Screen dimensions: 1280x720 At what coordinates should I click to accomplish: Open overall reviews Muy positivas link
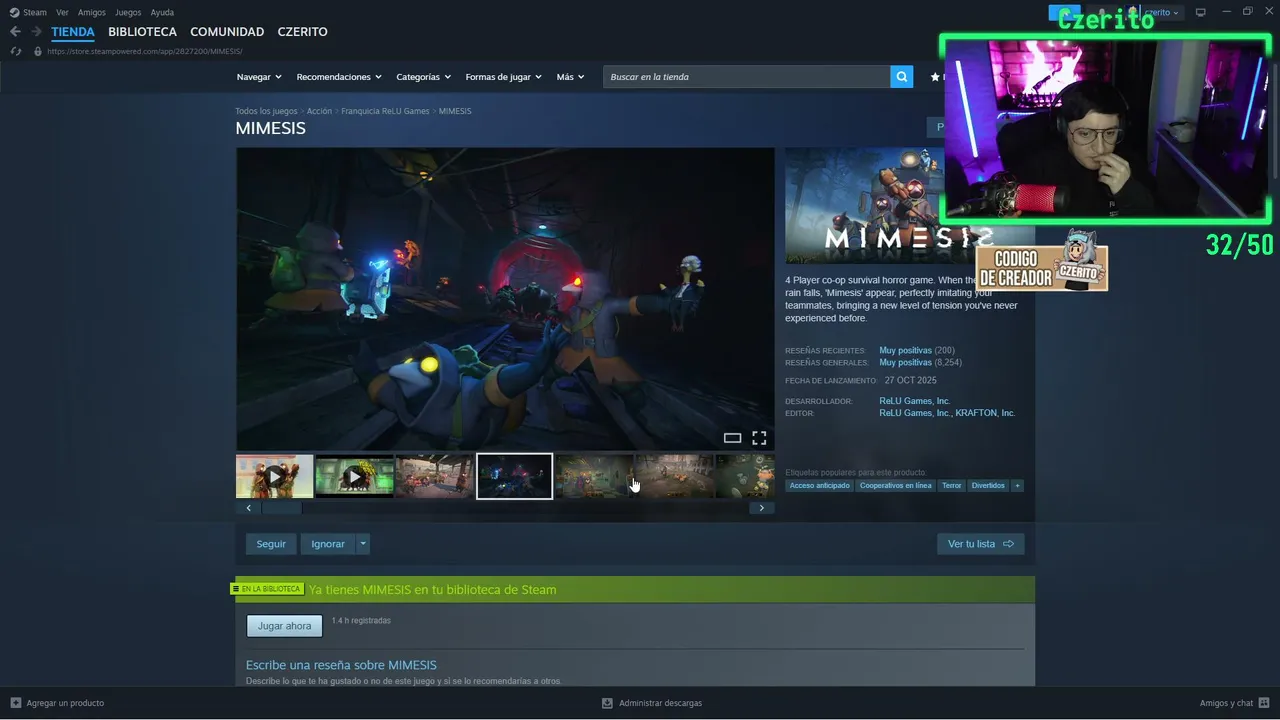(905, 363)
